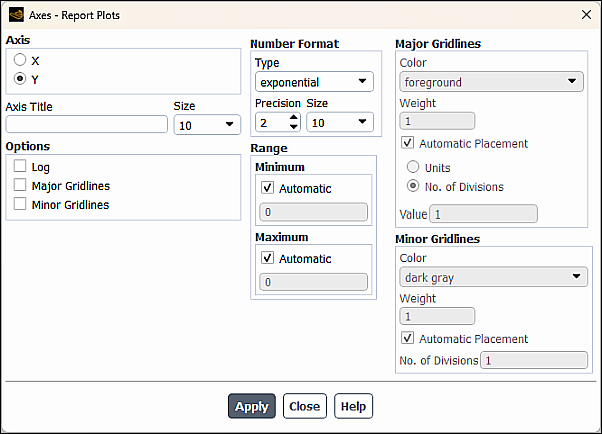The image size is (602, 434).
Task: Open the Number Format Size dropdown
Action: click(339, 122)
